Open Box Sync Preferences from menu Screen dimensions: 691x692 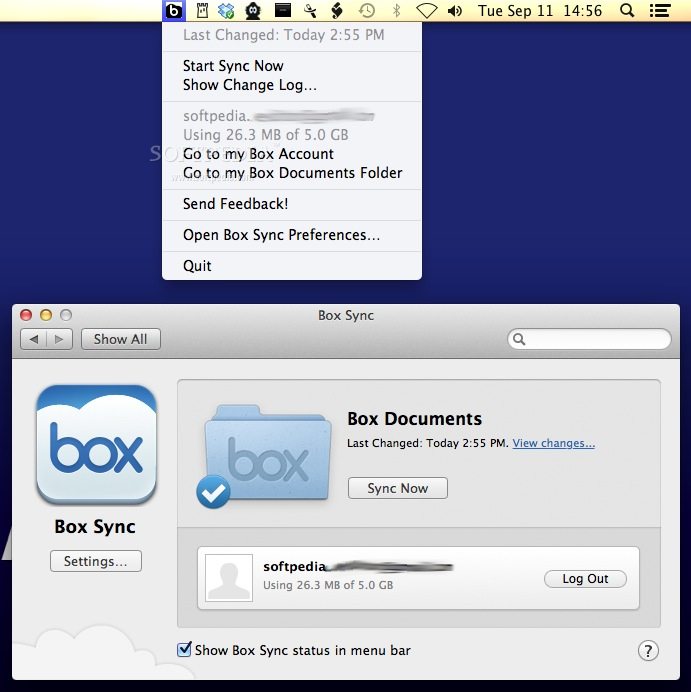tap(292, 235)
